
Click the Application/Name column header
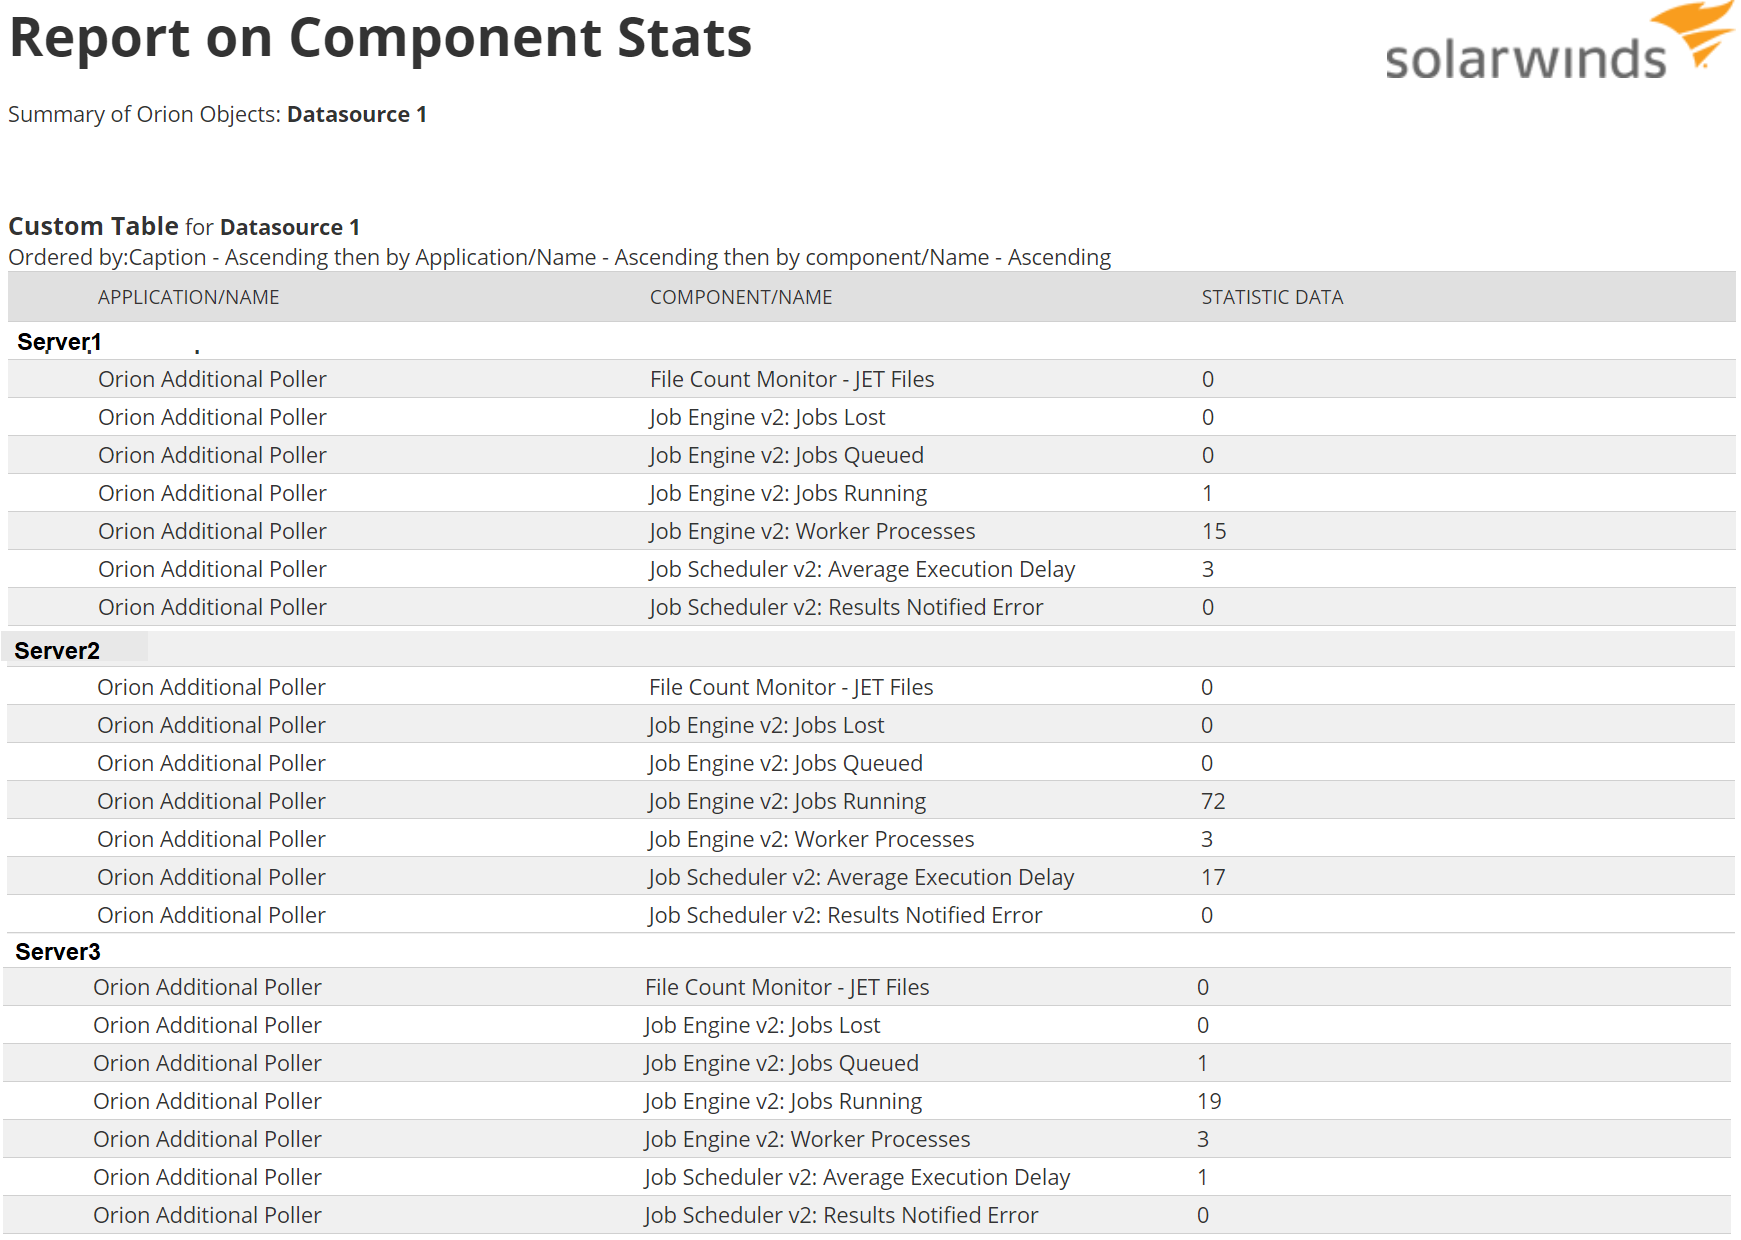pyautogui.click(x=188, y=297)
